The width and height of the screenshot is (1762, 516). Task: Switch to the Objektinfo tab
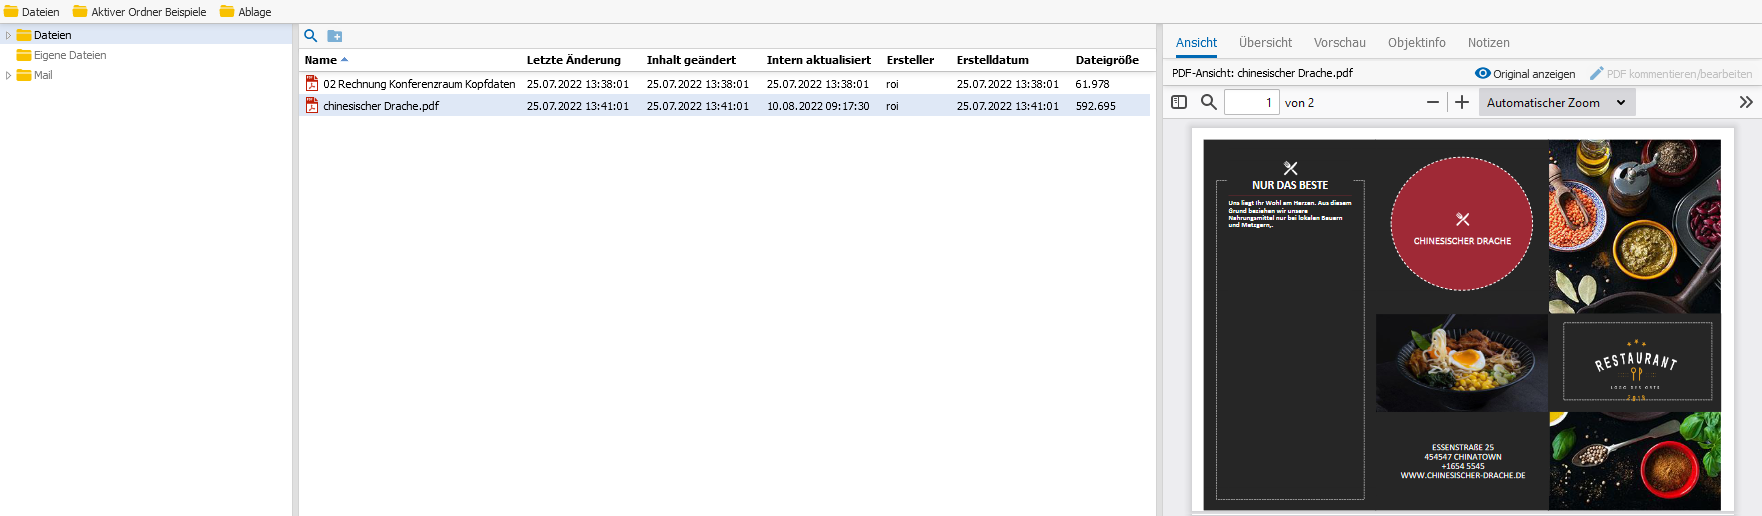(1416, 43)
